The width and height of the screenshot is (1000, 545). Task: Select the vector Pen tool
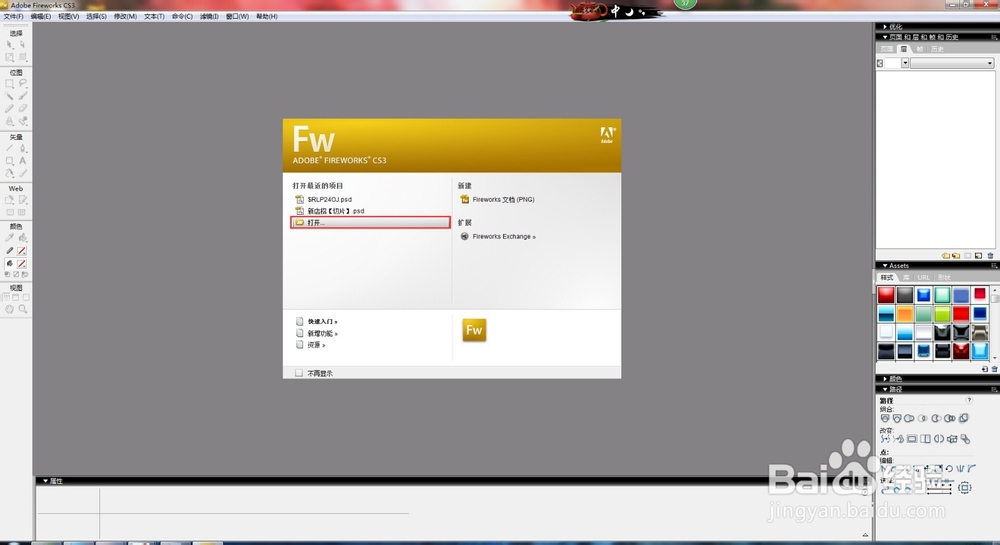22,148
